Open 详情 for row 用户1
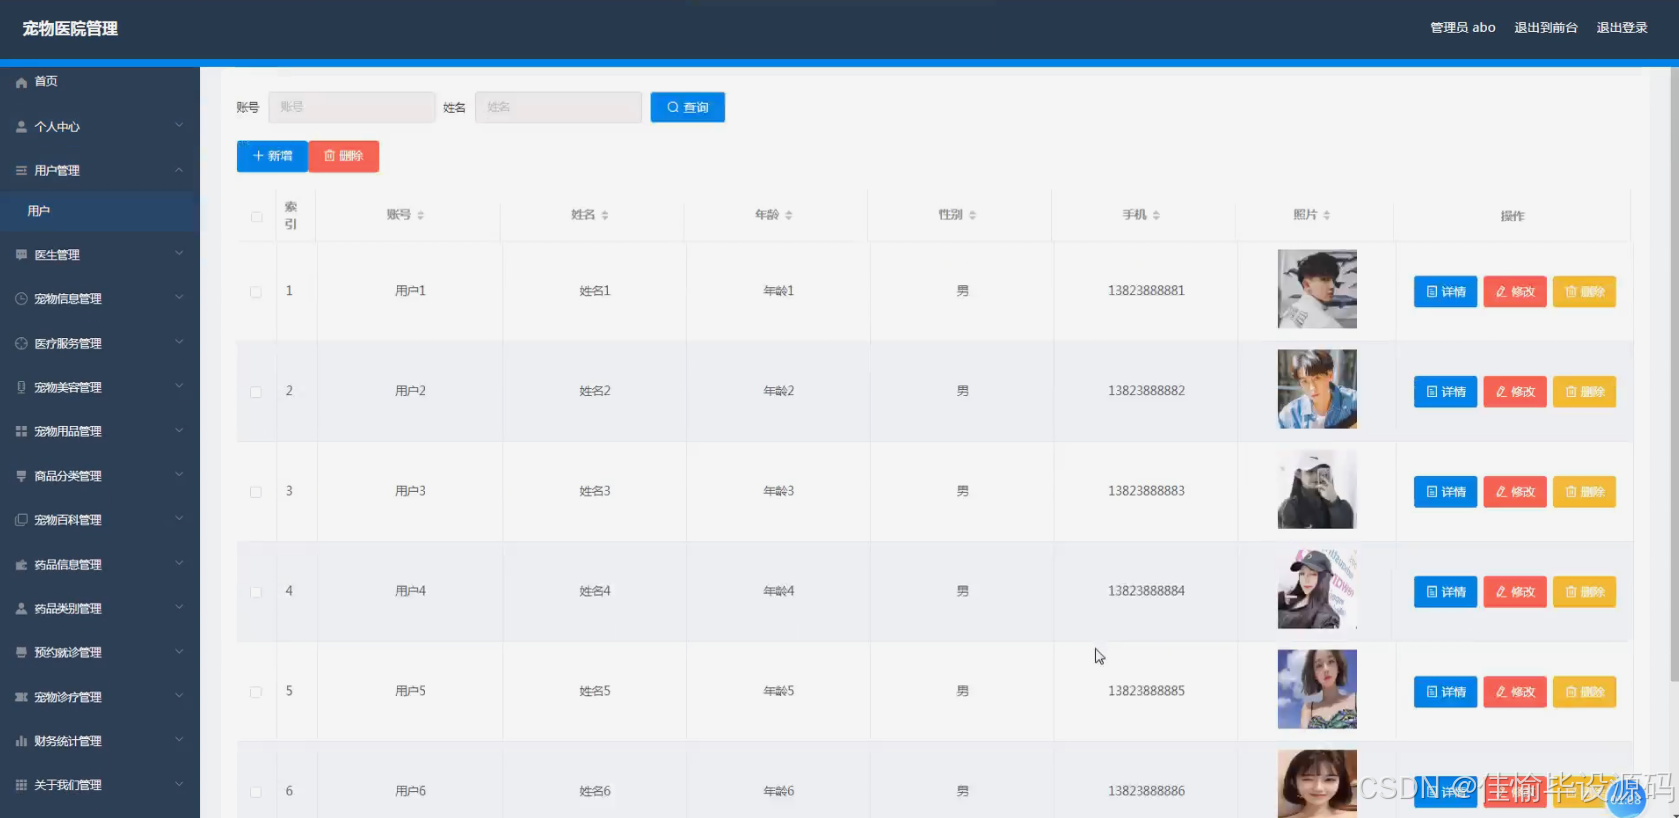The width and height of the screenshot is (1679, 818). click(1445, 292)
